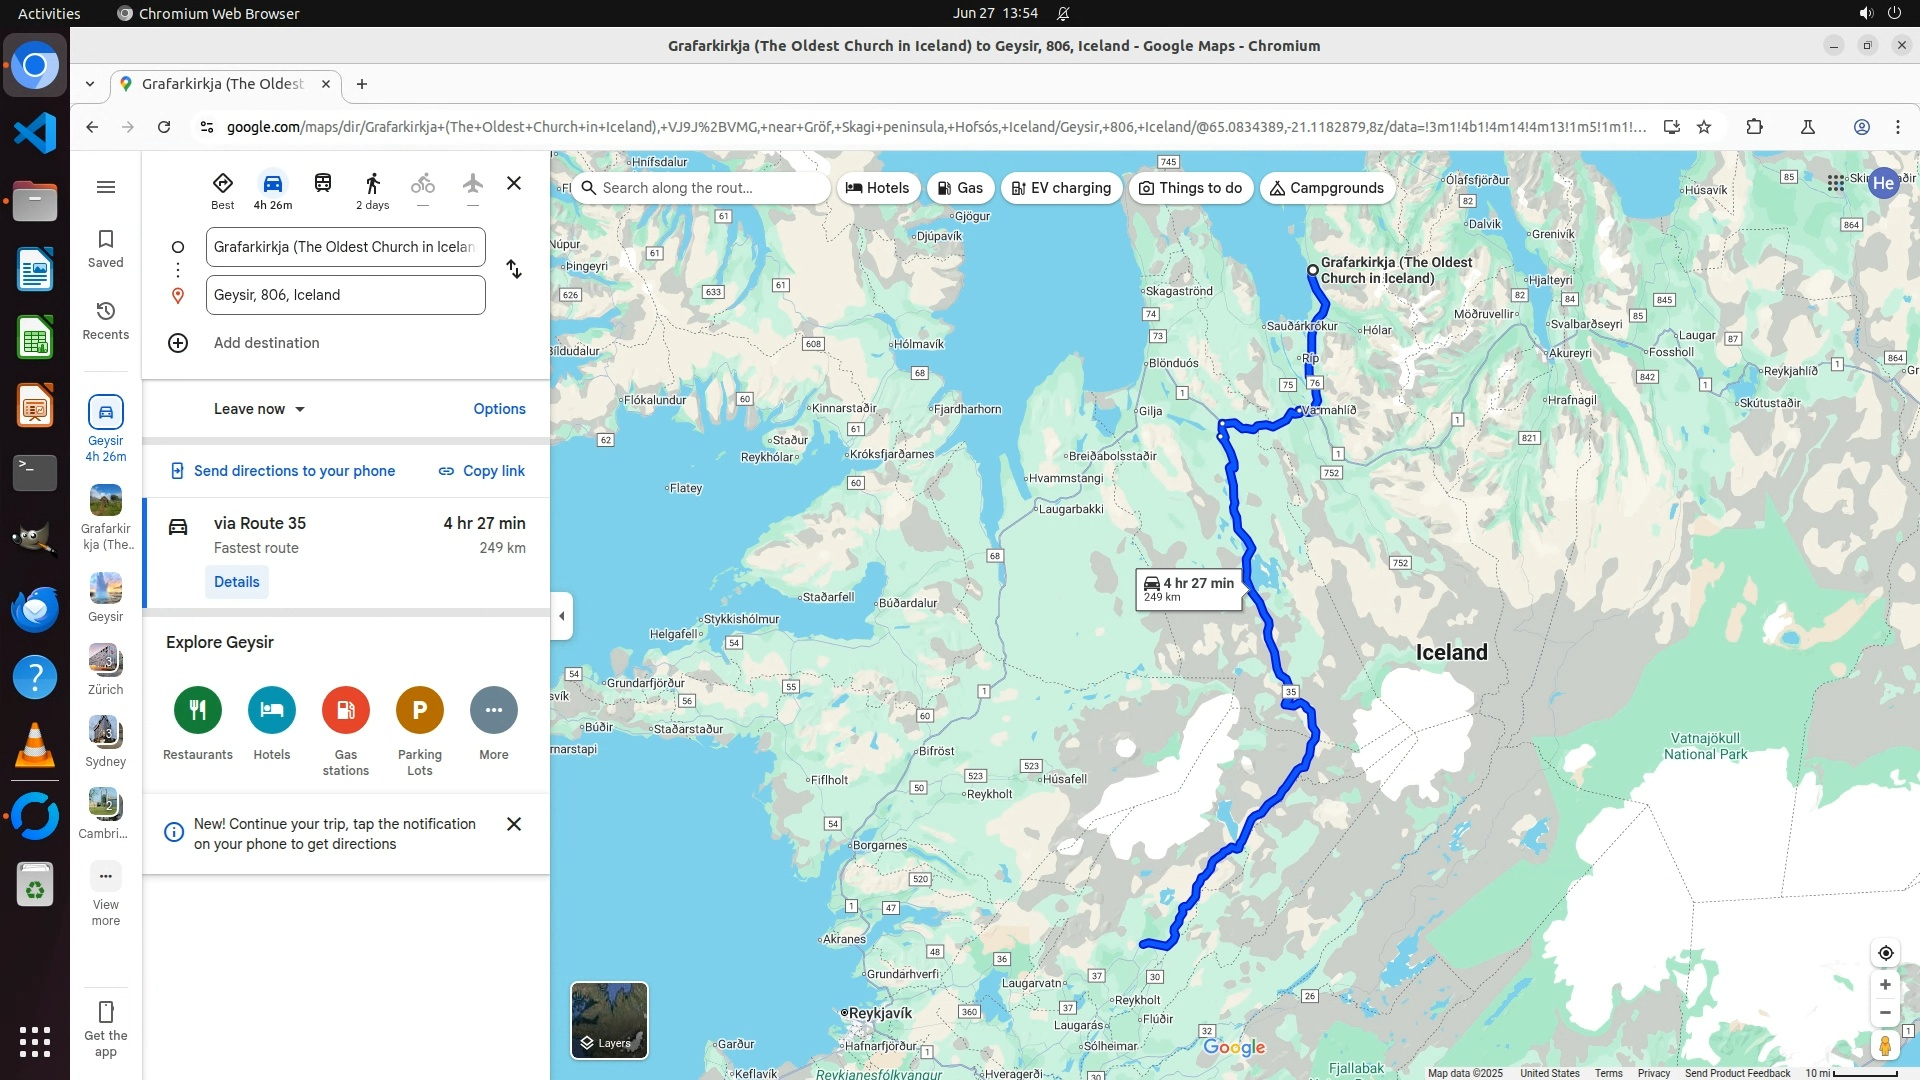This screenshot has height=1080, width=1920.
Task: Click the my-location target icon on map
Action: [1885, 953]
